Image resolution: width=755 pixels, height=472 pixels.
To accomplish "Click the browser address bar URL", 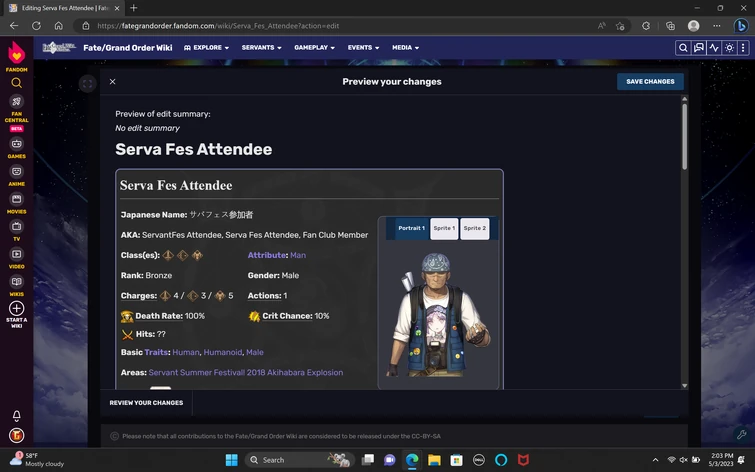I will click(218, 26).
